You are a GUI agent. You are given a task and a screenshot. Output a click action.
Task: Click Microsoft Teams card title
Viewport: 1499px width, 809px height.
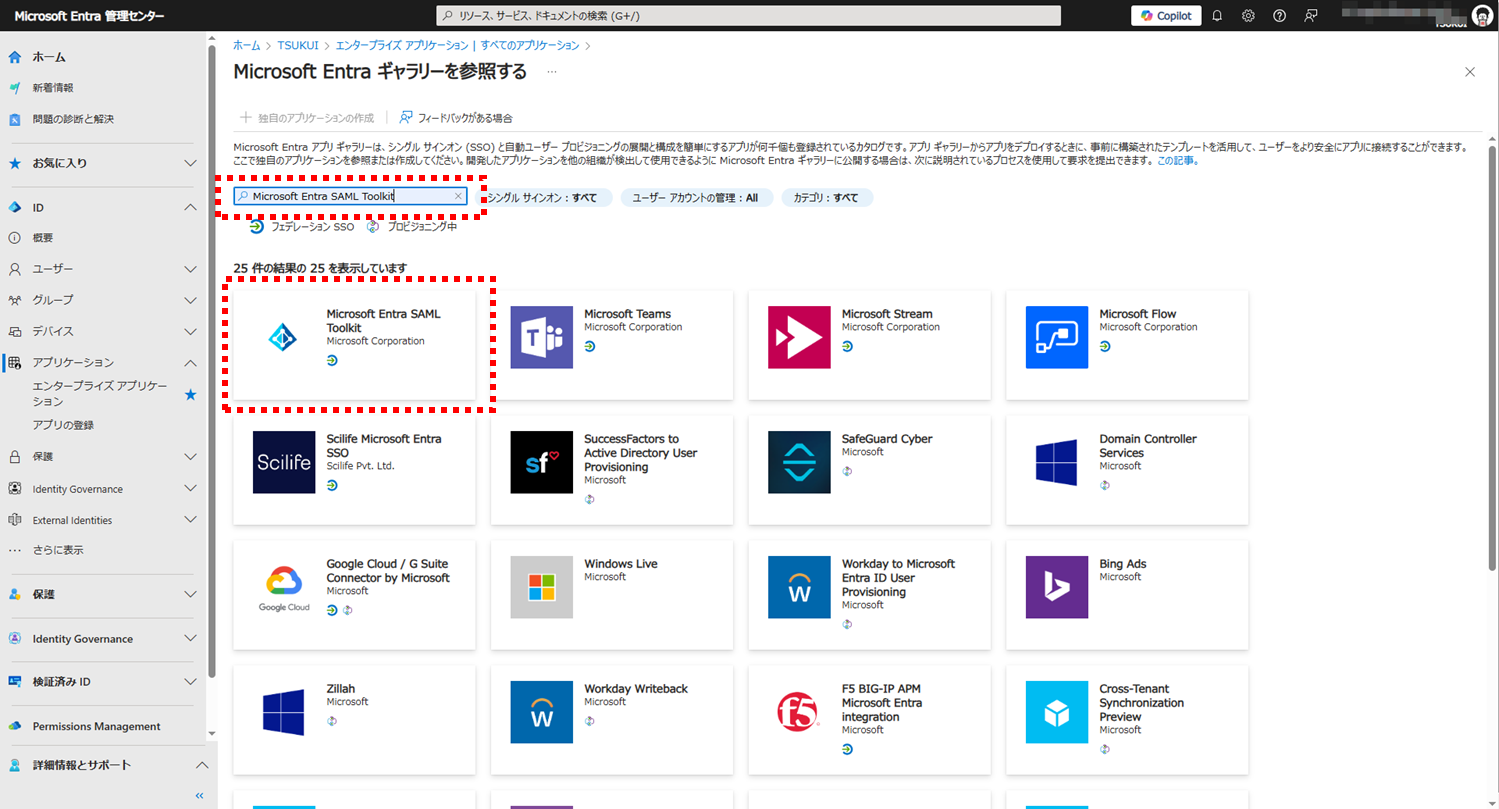tap(627, 314)
